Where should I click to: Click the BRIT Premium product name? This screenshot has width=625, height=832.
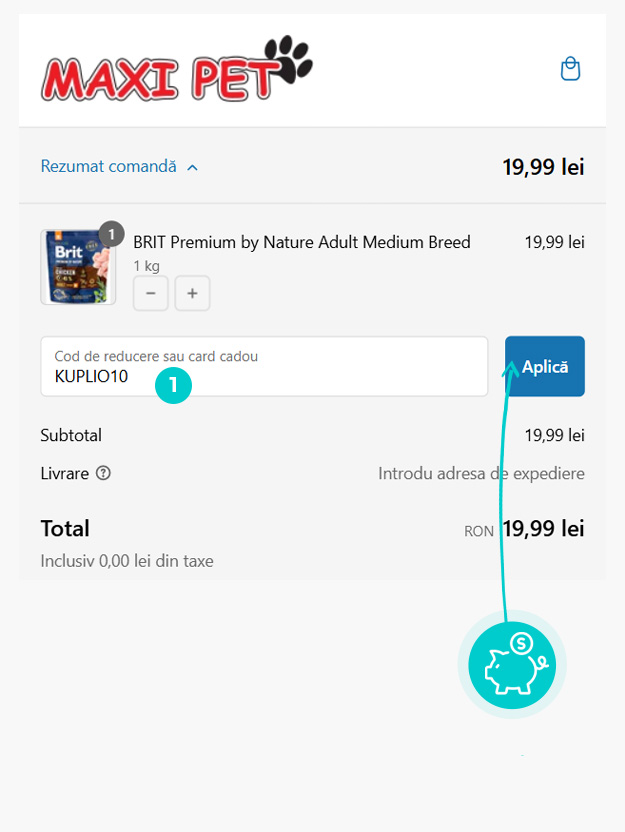pos(301,242)
